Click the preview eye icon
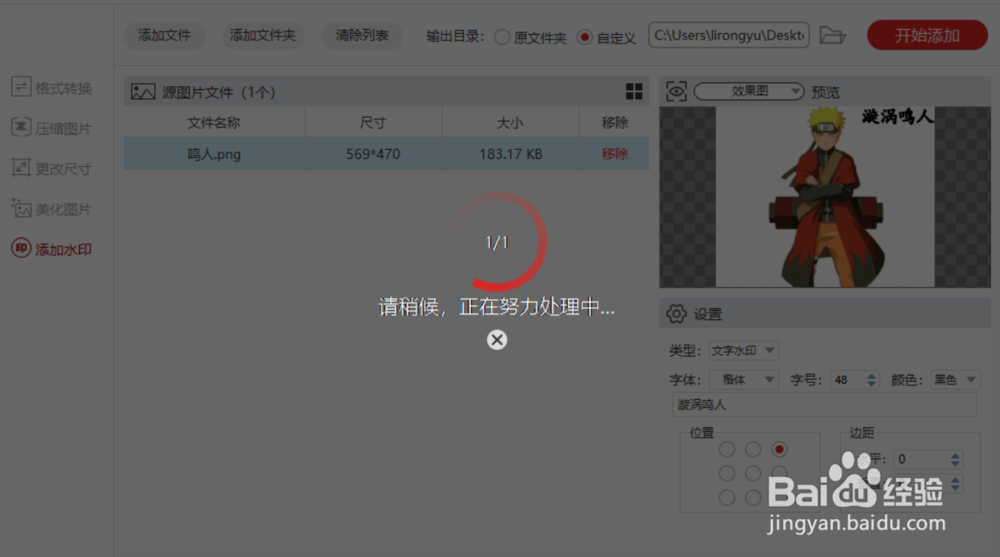The height and width of the screenshot is (557, 1000). [x=676, y=91]
